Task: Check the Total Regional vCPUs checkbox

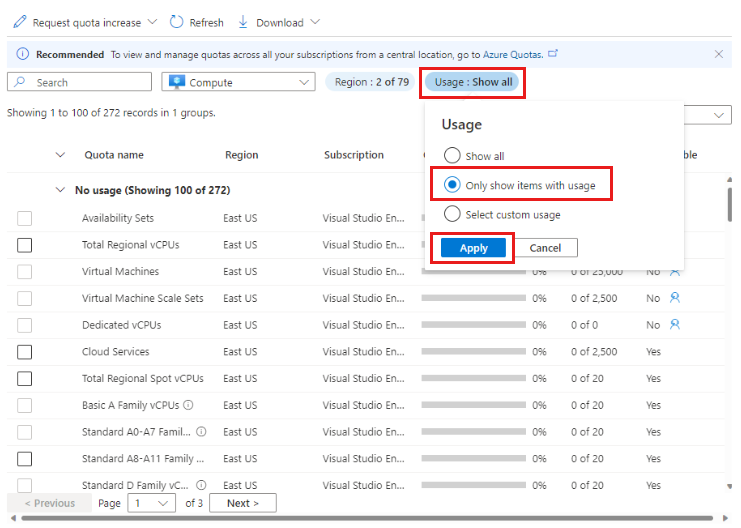Action: [x=25, y=245]
